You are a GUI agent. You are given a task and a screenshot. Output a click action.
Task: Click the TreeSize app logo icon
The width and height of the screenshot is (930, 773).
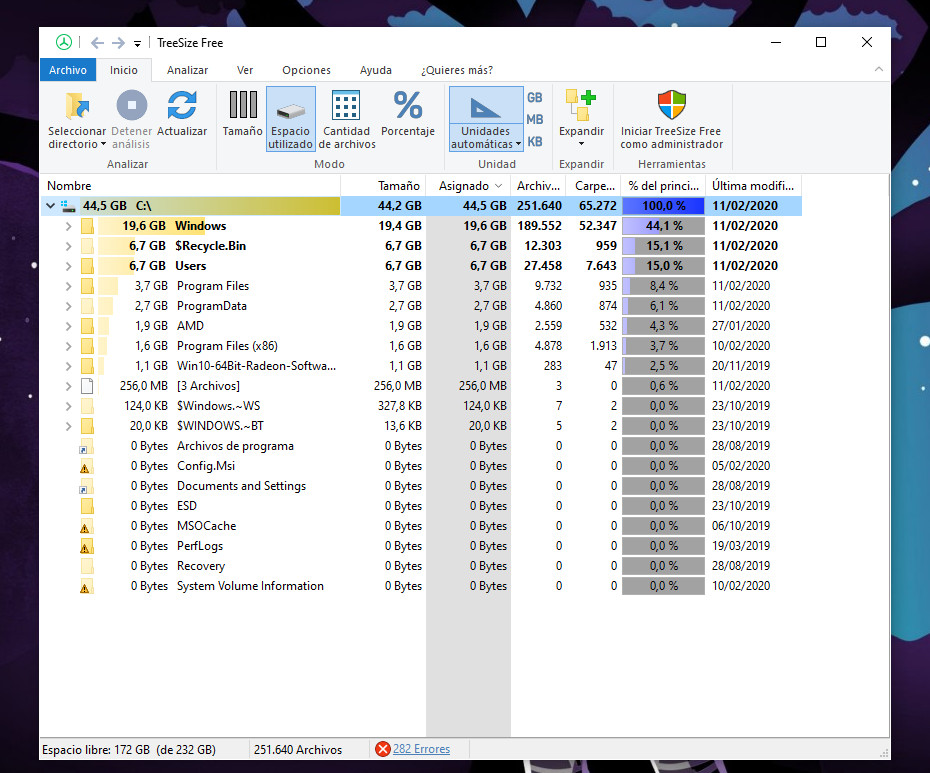tap(63, 42)
